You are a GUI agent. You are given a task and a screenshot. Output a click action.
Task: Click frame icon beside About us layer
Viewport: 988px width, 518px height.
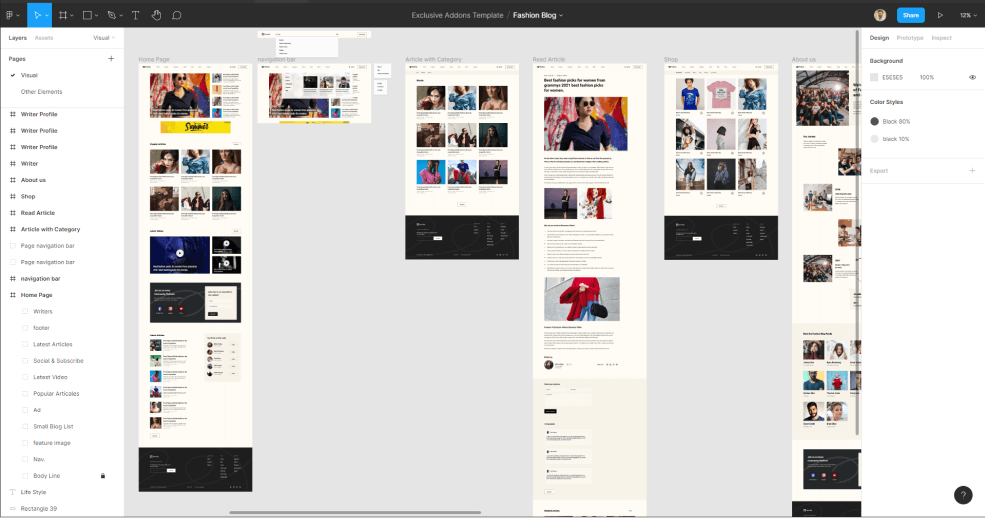click(x=13, y=180)
